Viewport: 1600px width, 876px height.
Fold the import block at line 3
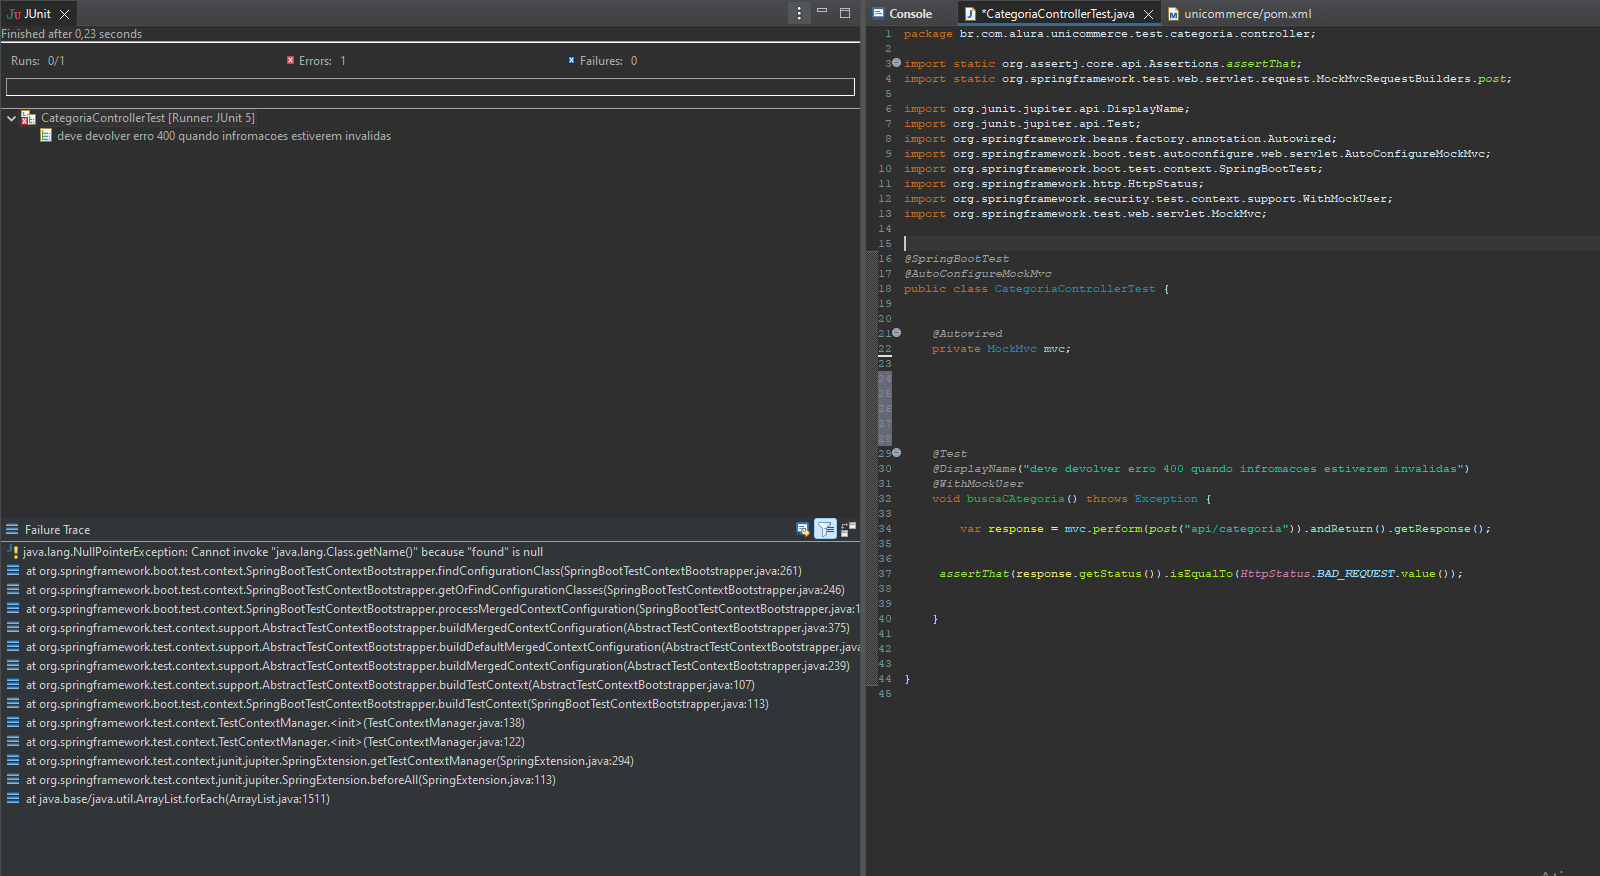[896, 63]
